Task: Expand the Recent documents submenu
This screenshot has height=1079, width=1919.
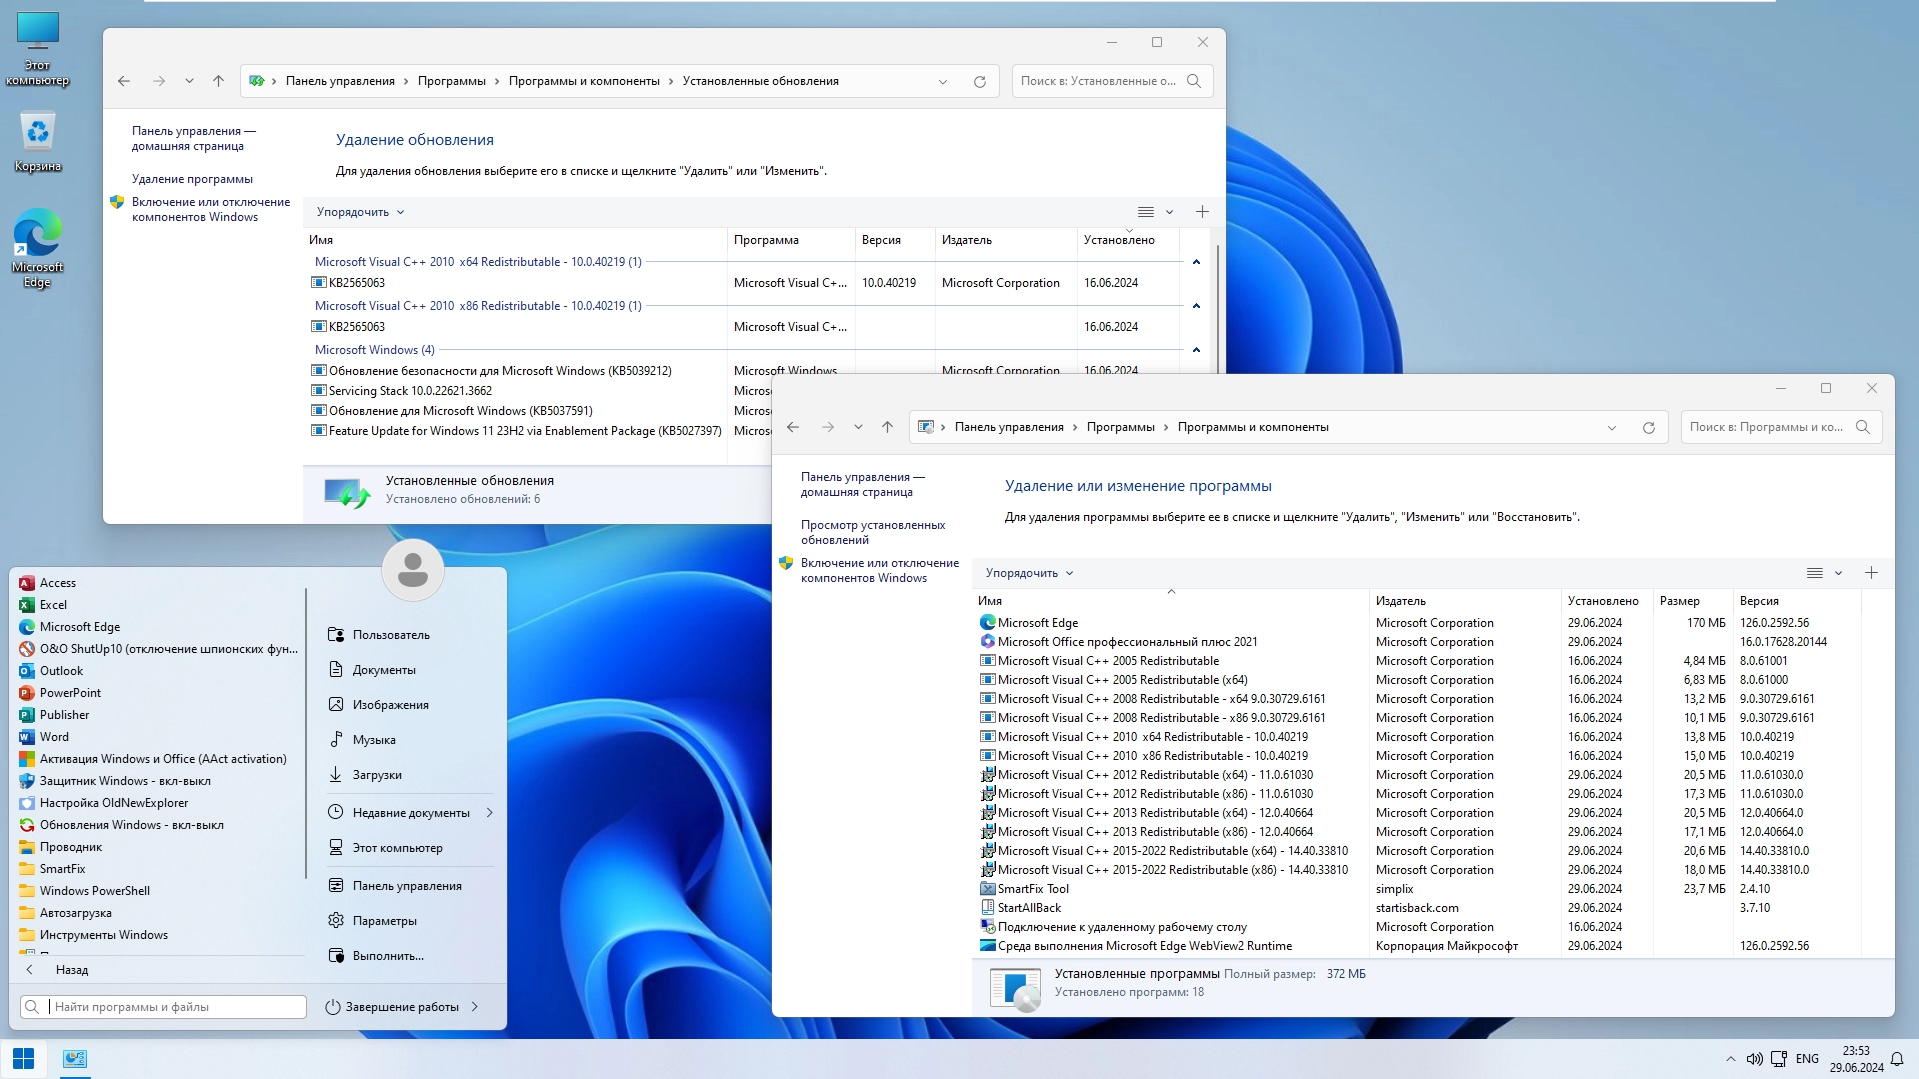Action: point(489,813)
